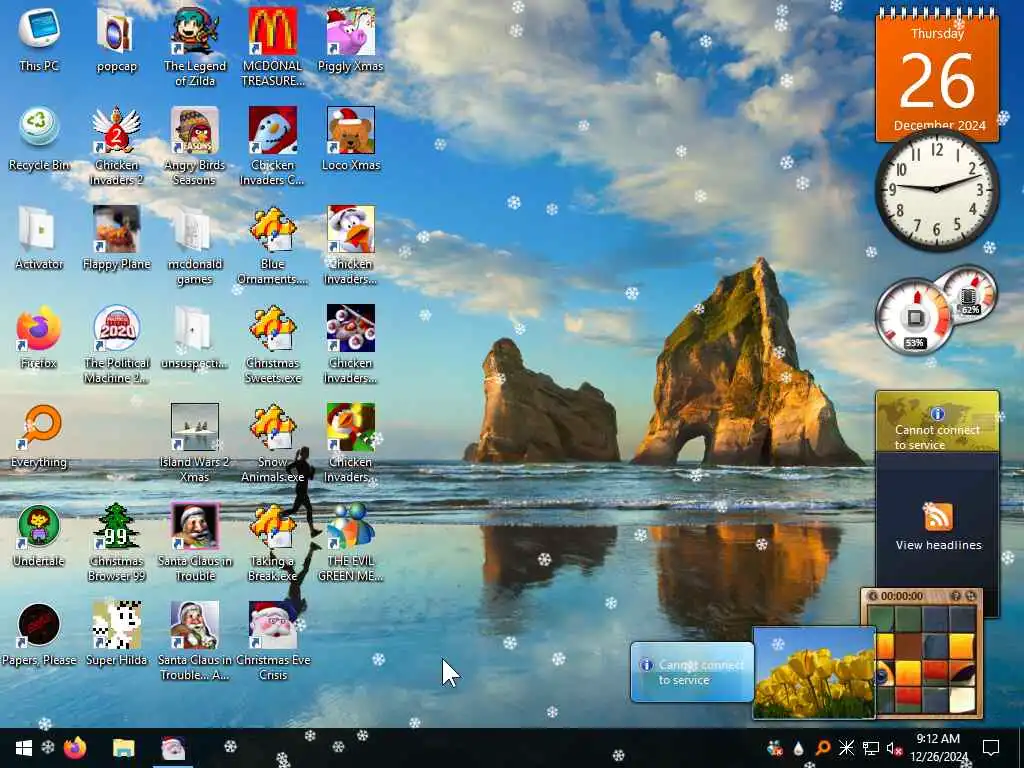1024x768 pixels.
Task: Click the yellow tulips slideshow thumbnail
Action: [814, 673]
